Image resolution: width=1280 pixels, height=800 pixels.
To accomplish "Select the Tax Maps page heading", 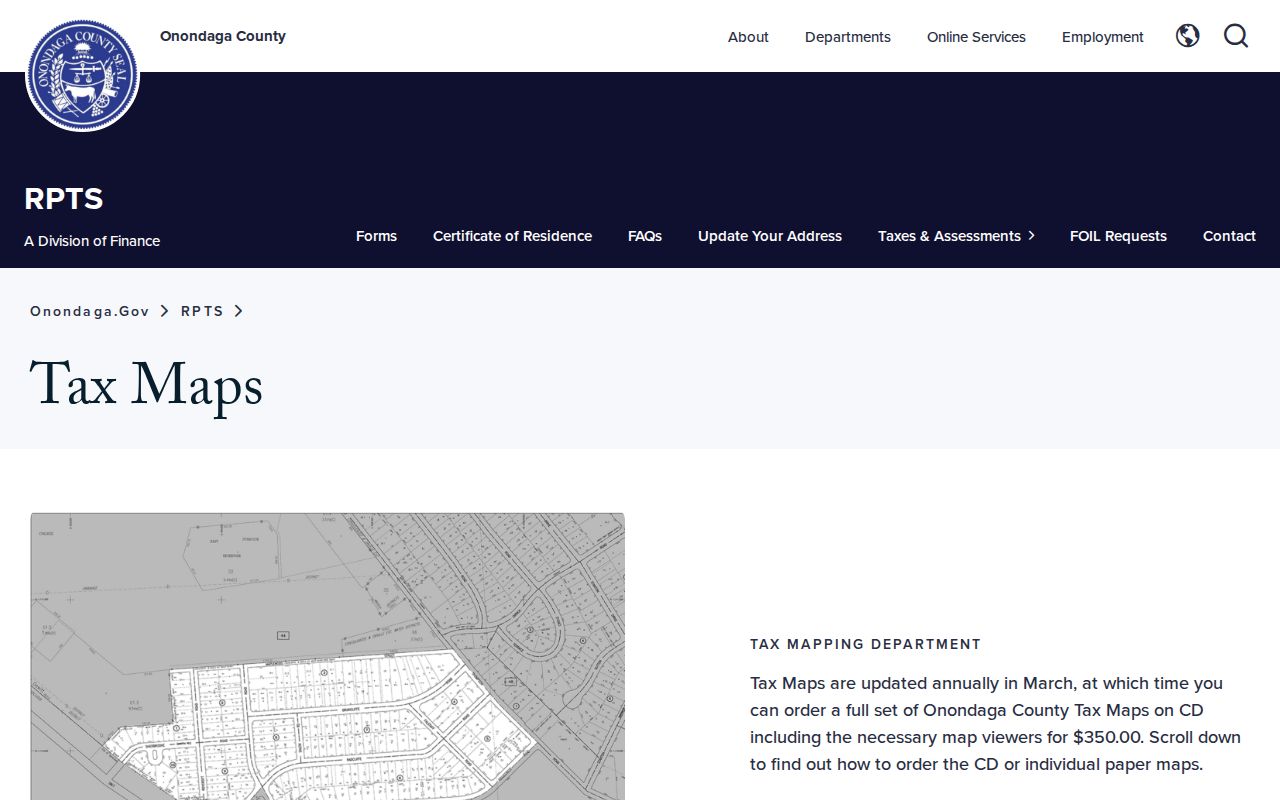I will click(146, 385).
